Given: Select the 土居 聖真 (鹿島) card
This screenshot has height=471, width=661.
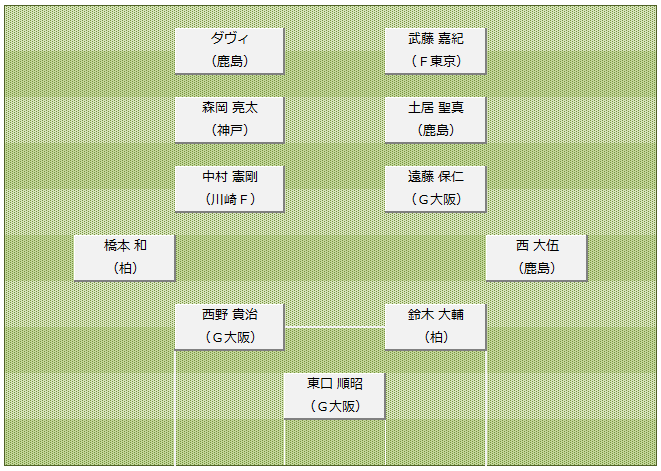Looking at the screenshot, I should coord(435,120).
